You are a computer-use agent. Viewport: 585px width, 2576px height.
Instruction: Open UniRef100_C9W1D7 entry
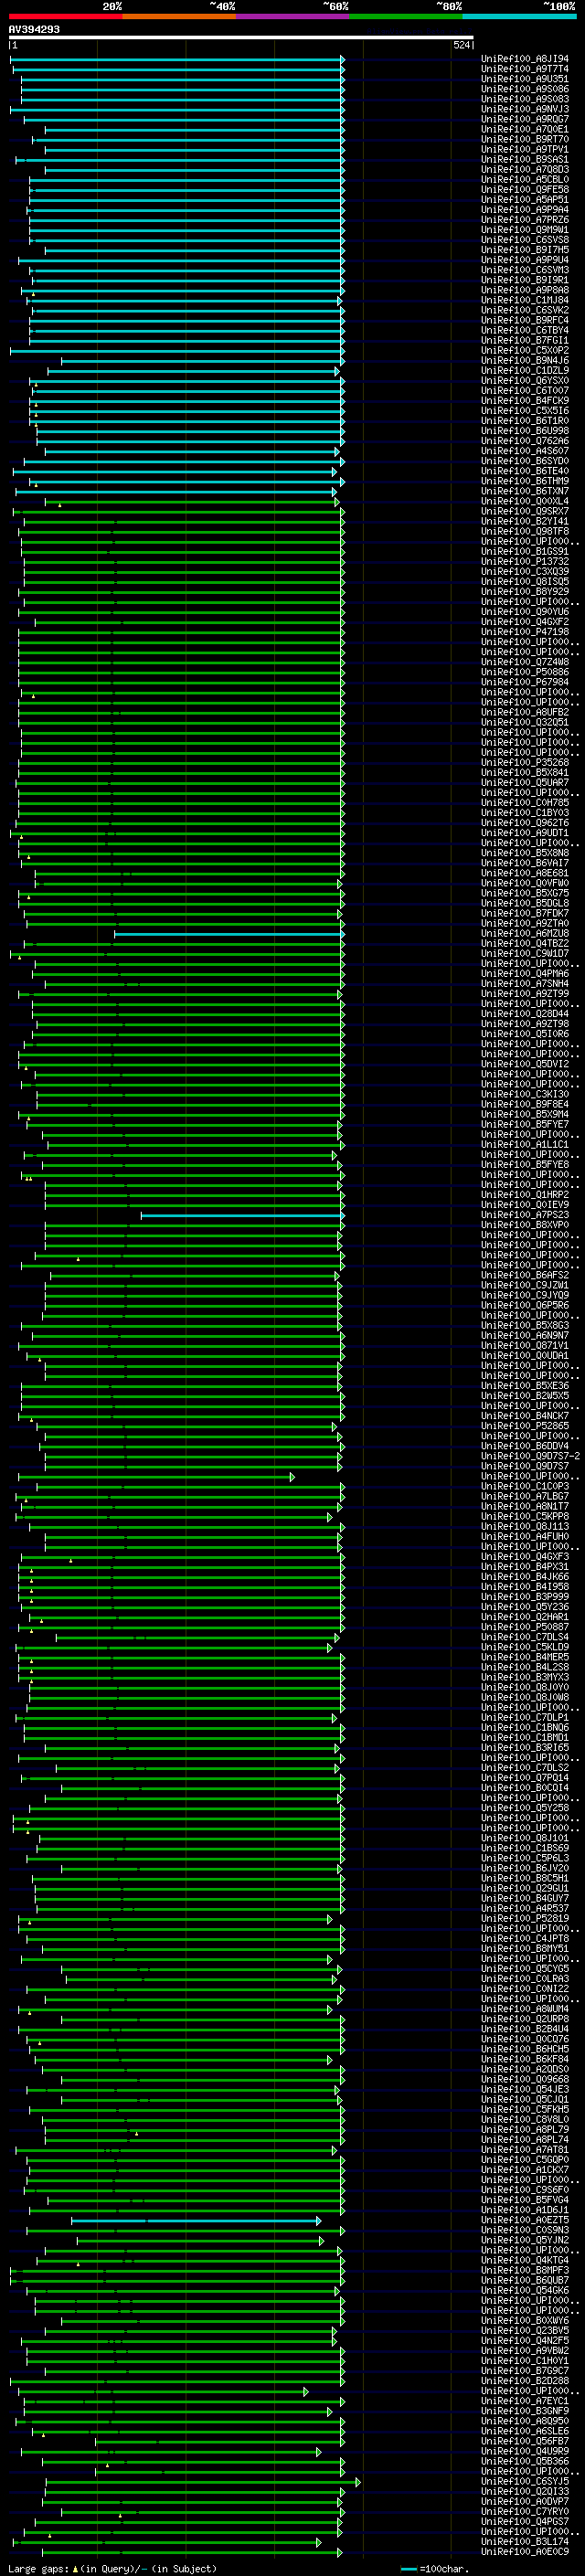pos(525,953)
